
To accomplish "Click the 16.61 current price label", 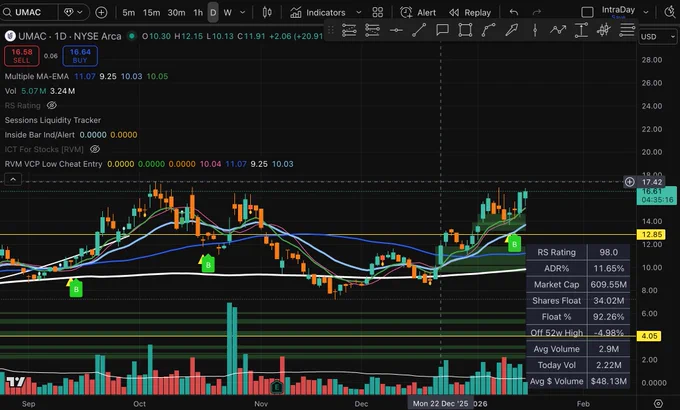I will coord(657,195).
